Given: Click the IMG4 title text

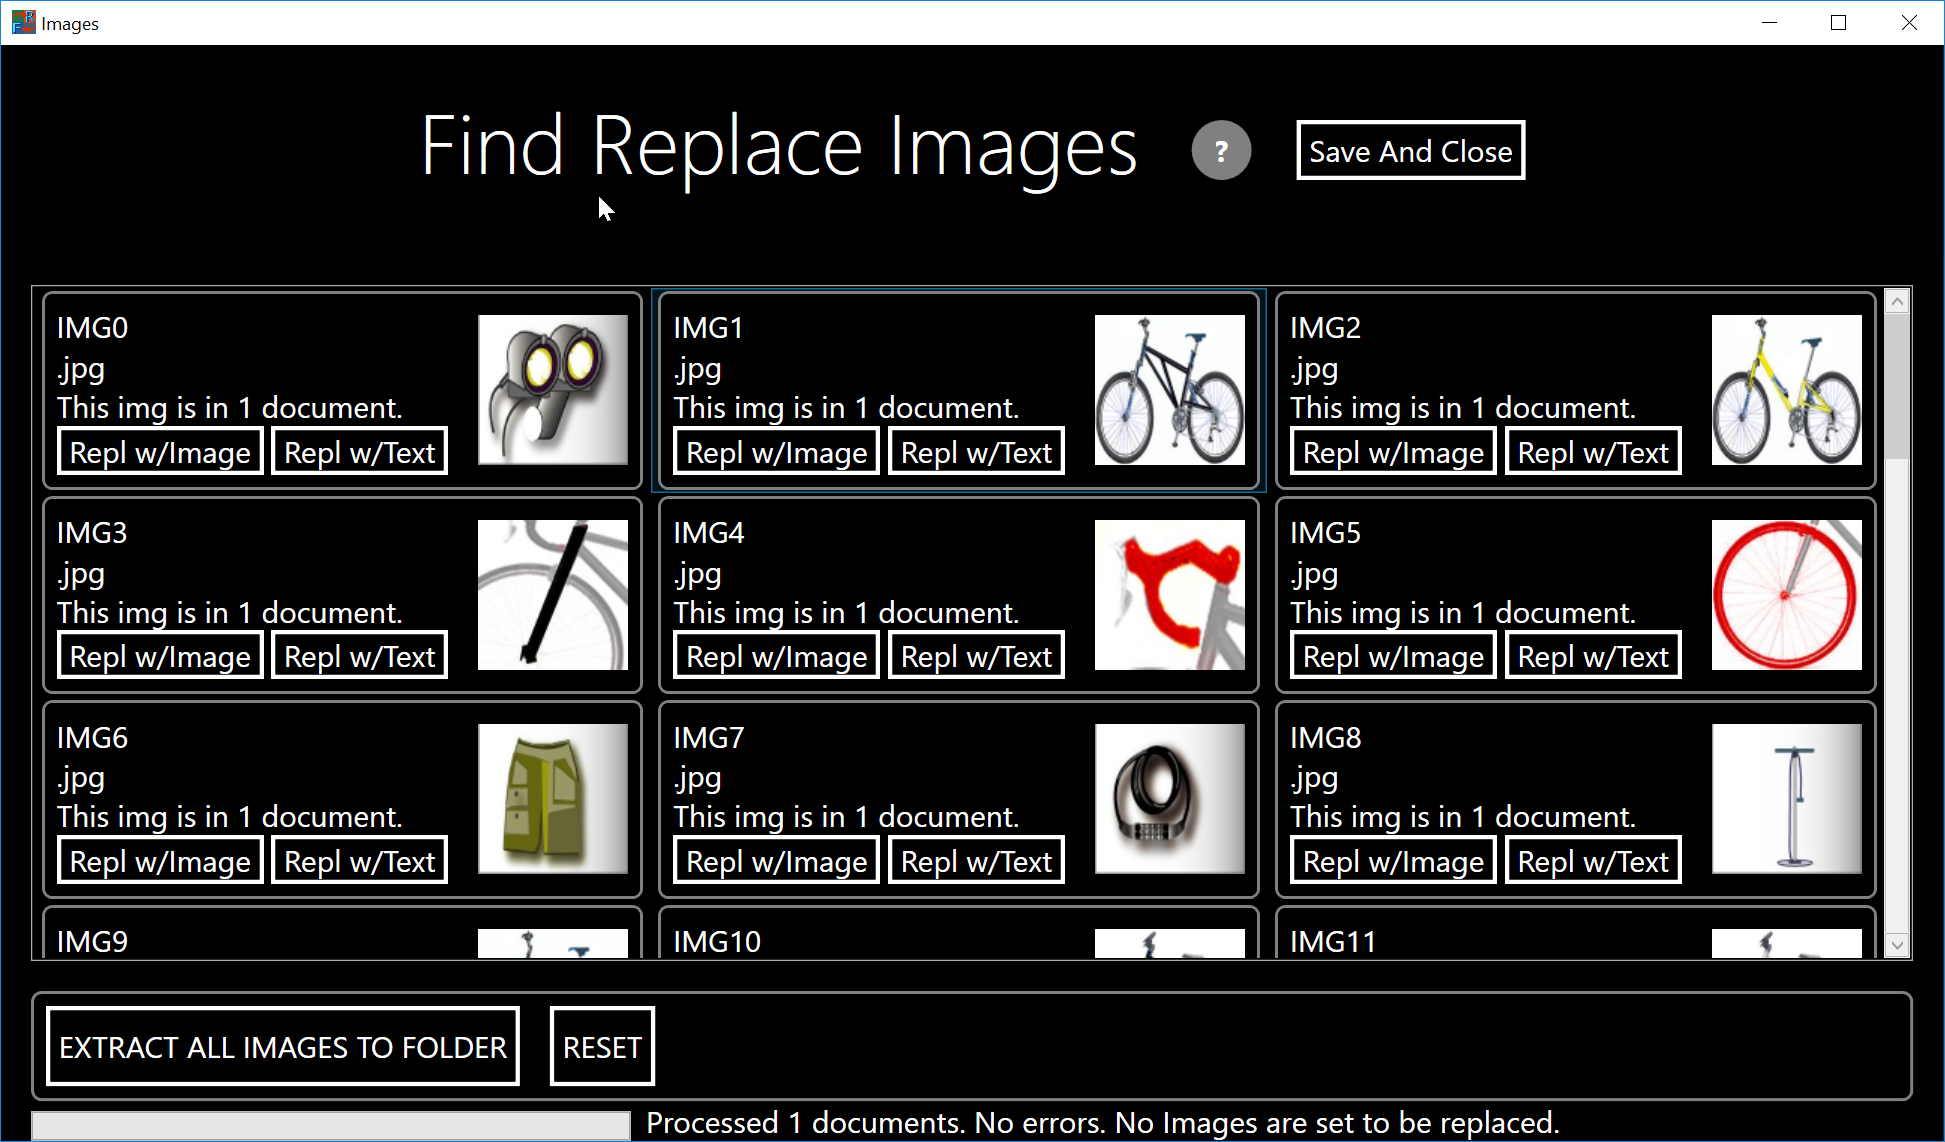Looking at the screenshot, I should pos(708,533).
